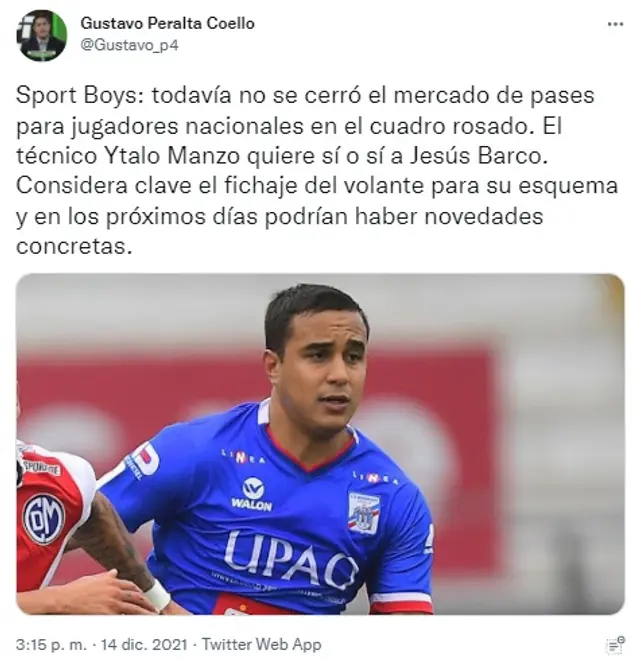Click the sponsor patch on the blue sleeve

(140, 462)
